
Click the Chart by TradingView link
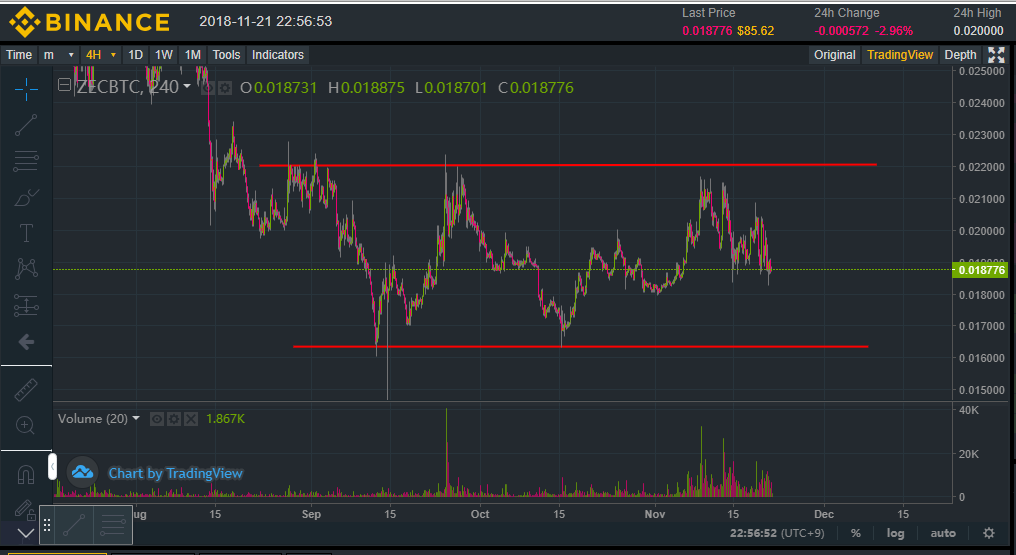(x=175, y=473)
